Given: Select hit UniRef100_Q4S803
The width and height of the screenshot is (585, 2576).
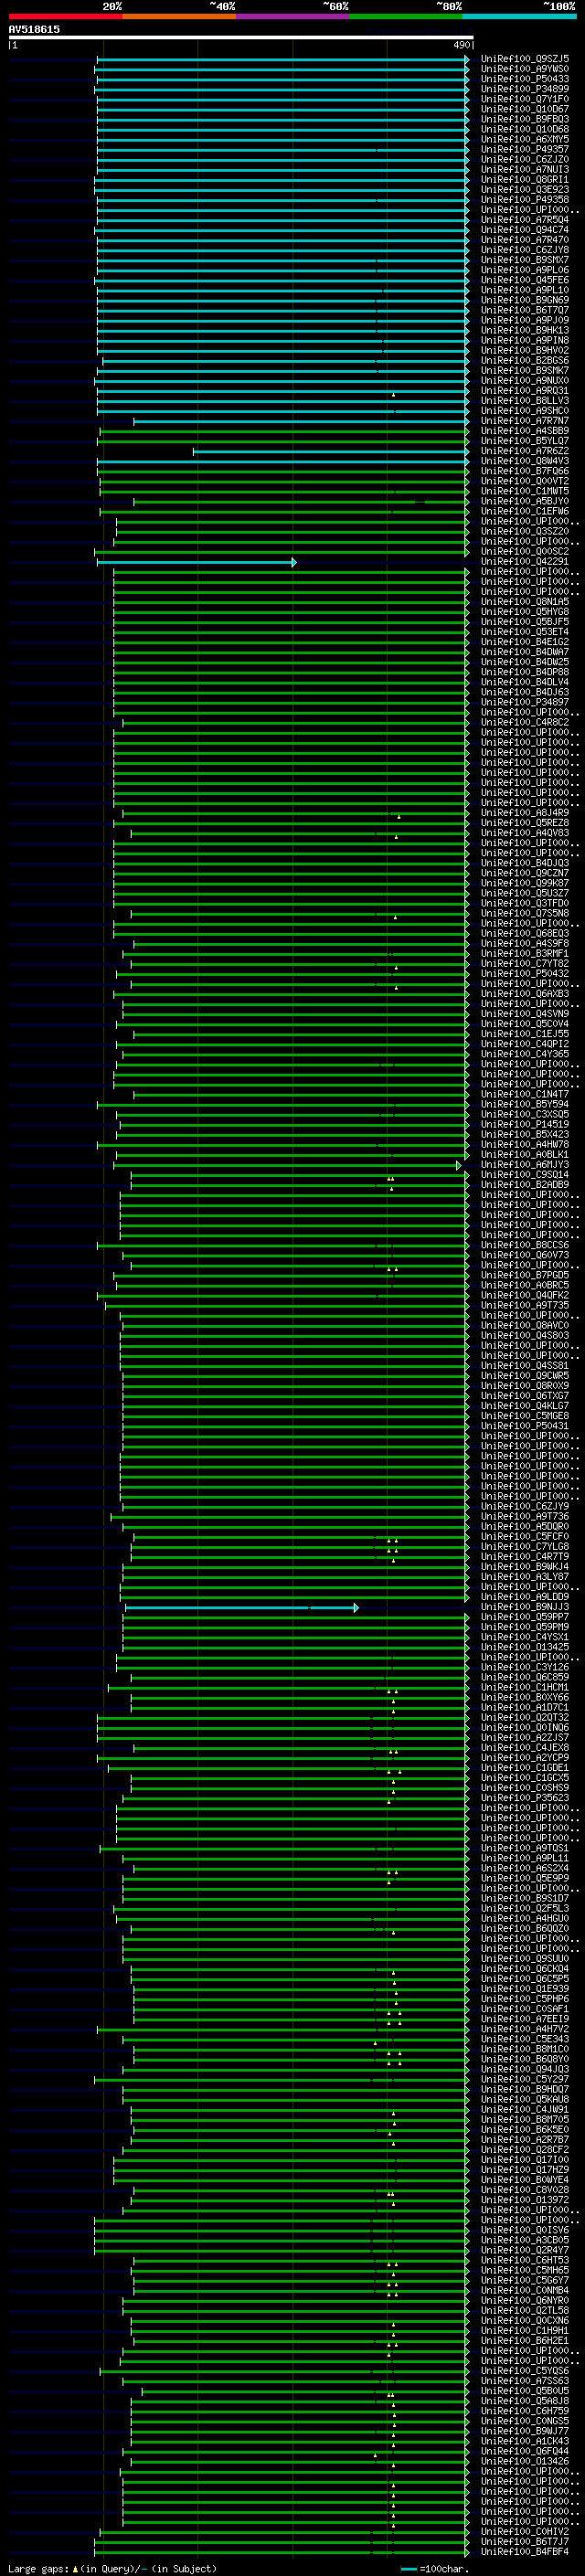Looking at the screenshot, I should click(x=525, y=1336).
